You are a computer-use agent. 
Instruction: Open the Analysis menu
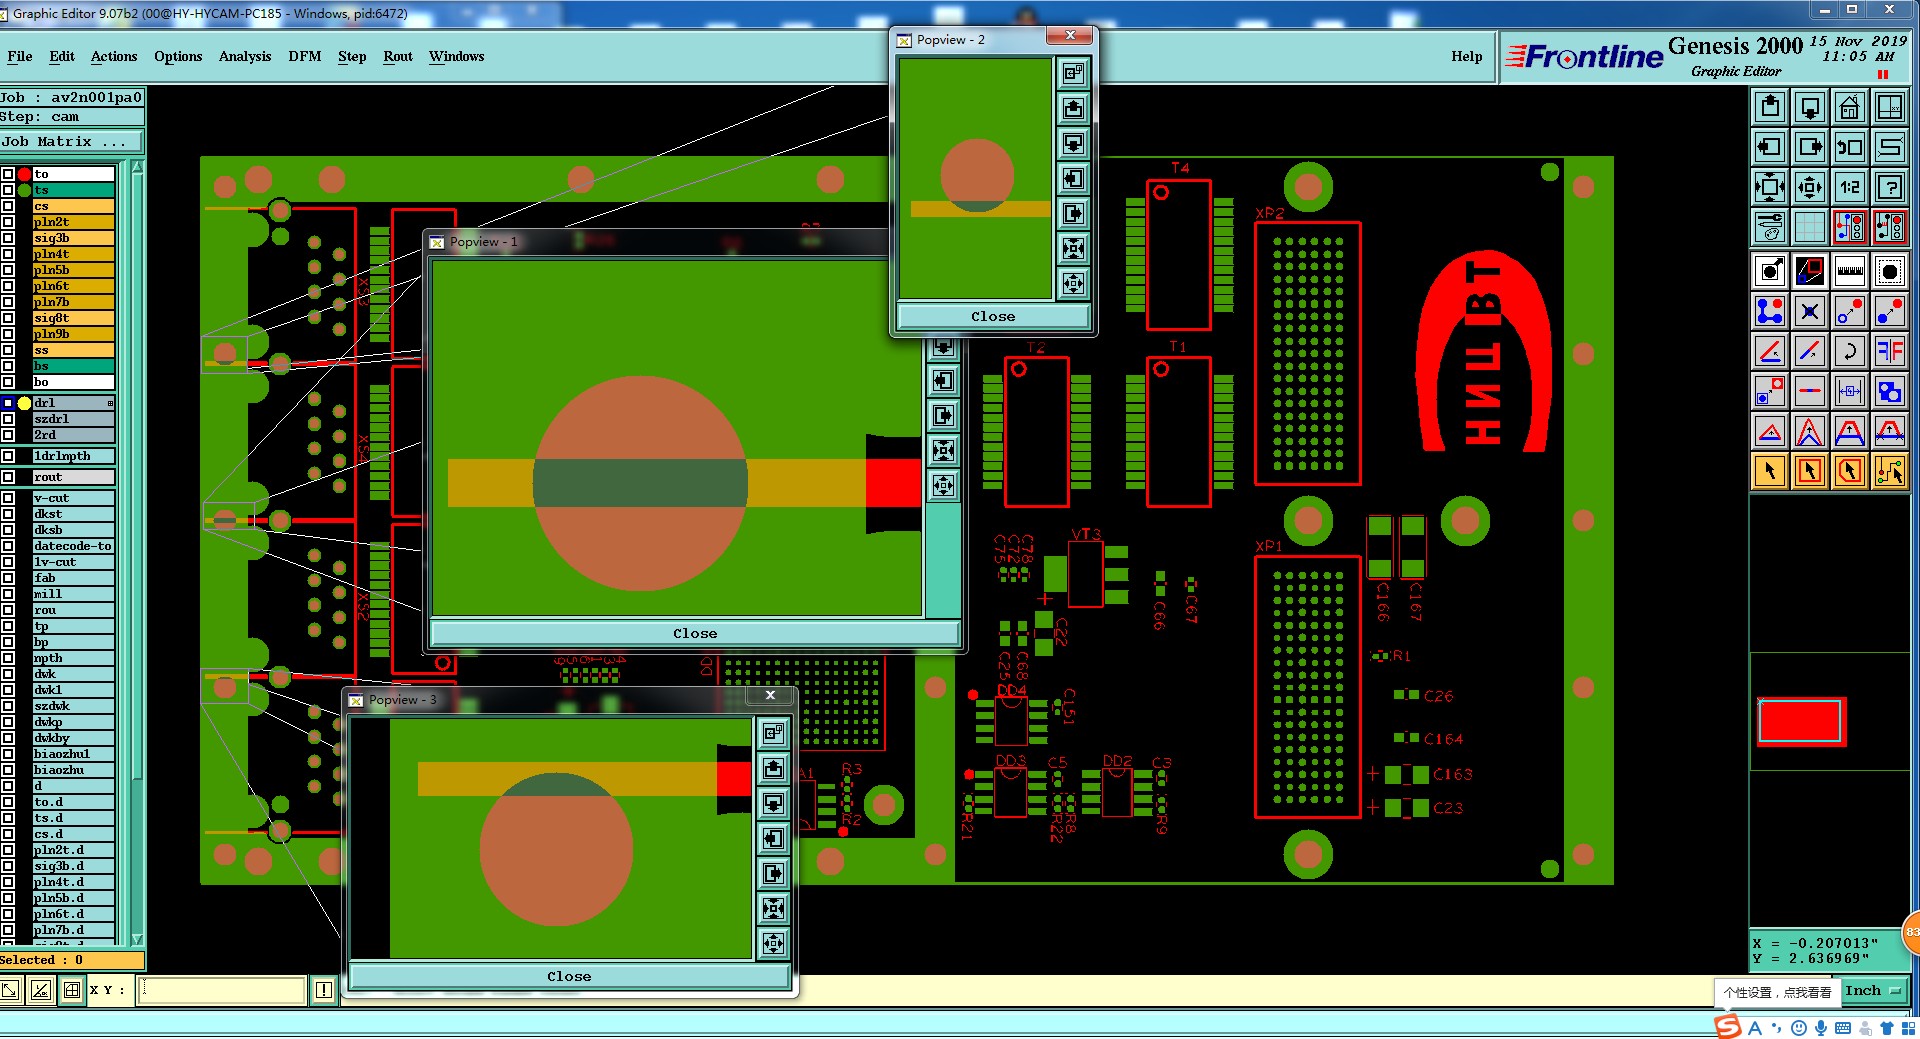245,57
